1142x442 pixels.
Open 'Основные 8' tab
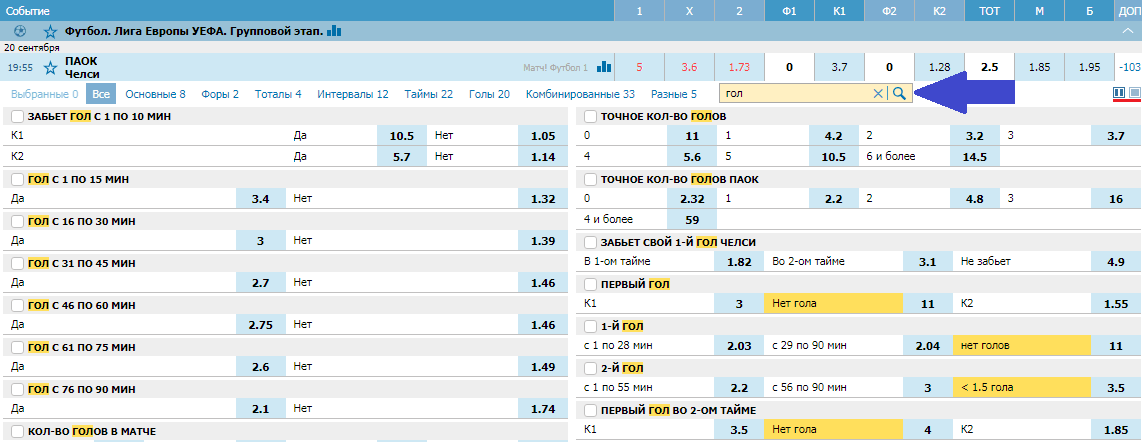pos(155,94)
